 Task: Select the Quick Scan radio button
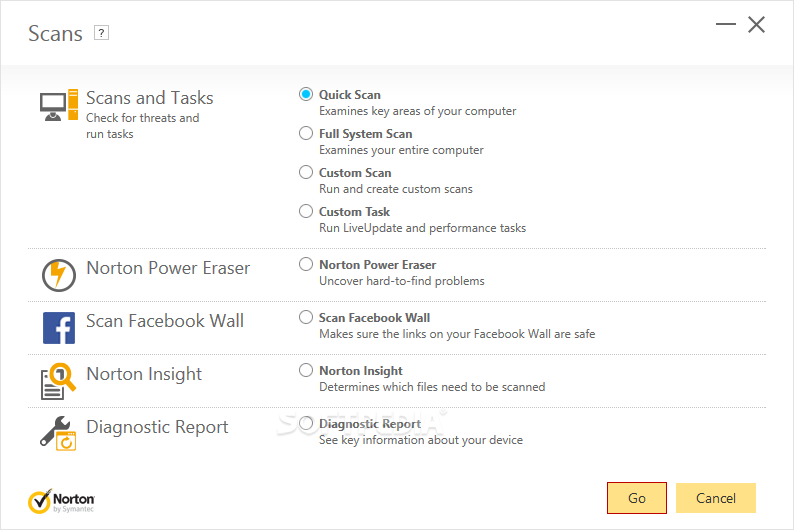306,94
